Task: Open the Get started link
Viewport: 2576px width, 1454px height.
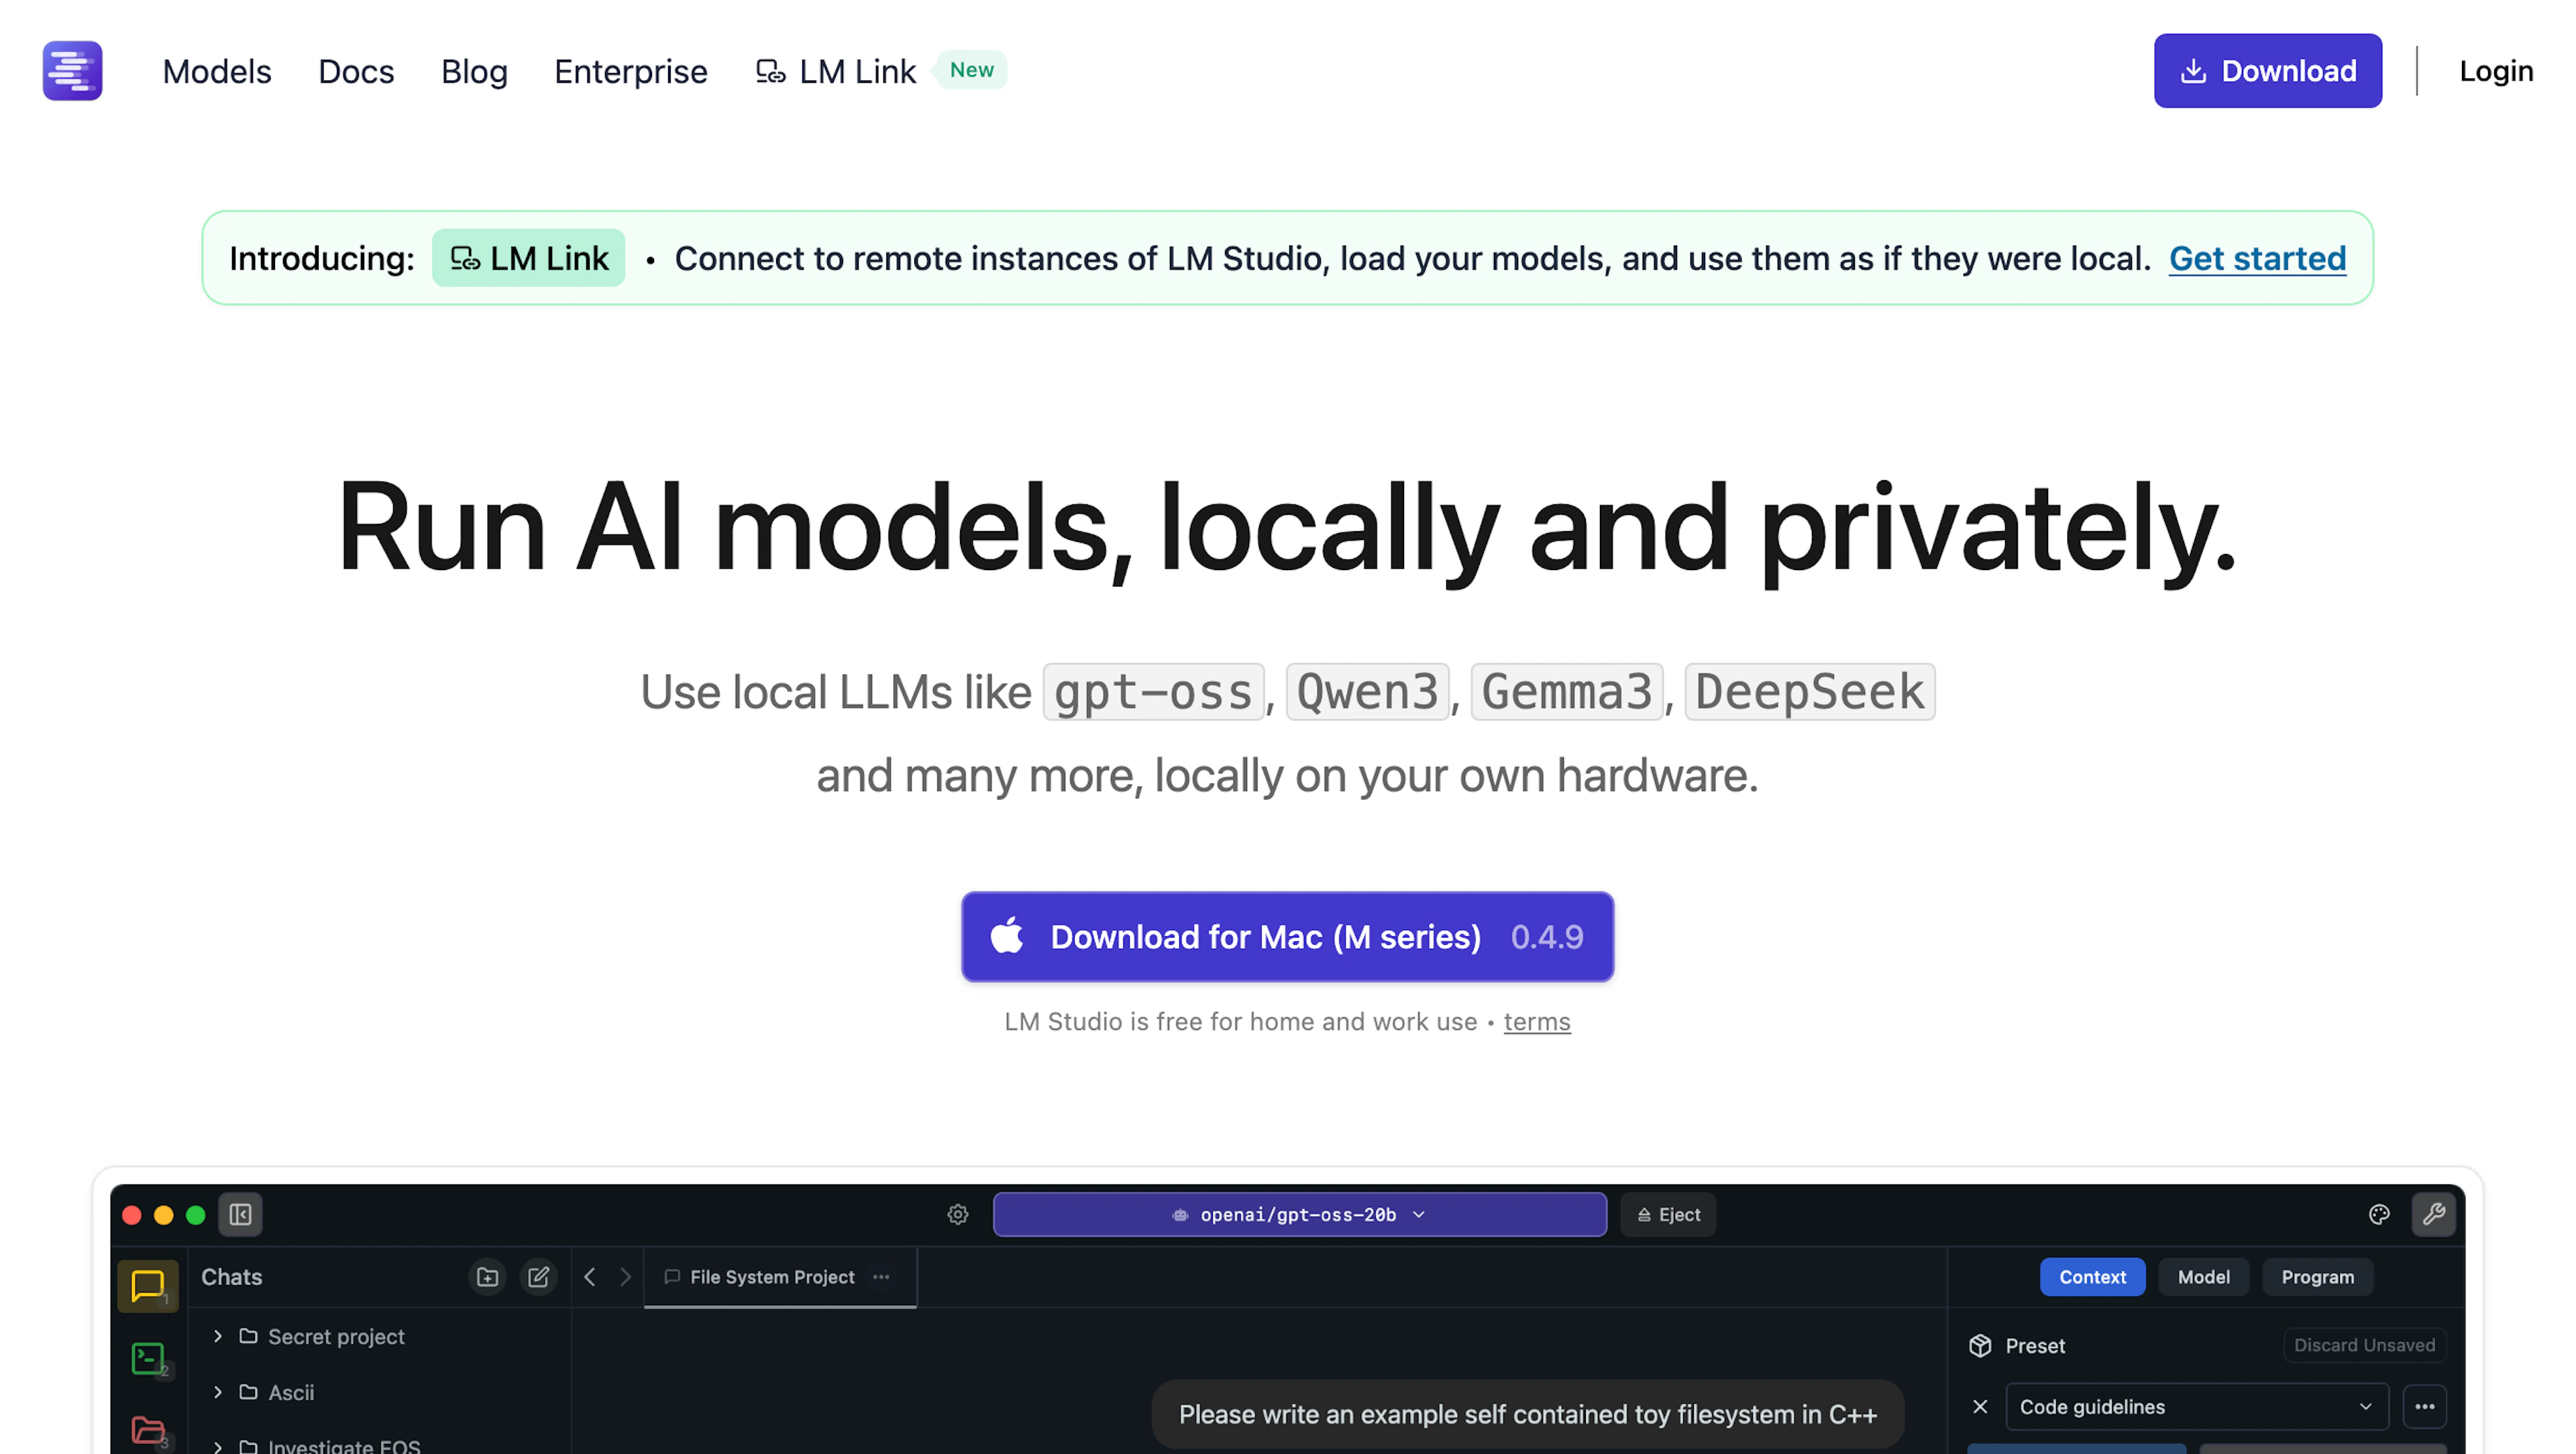Action: 2257,258
